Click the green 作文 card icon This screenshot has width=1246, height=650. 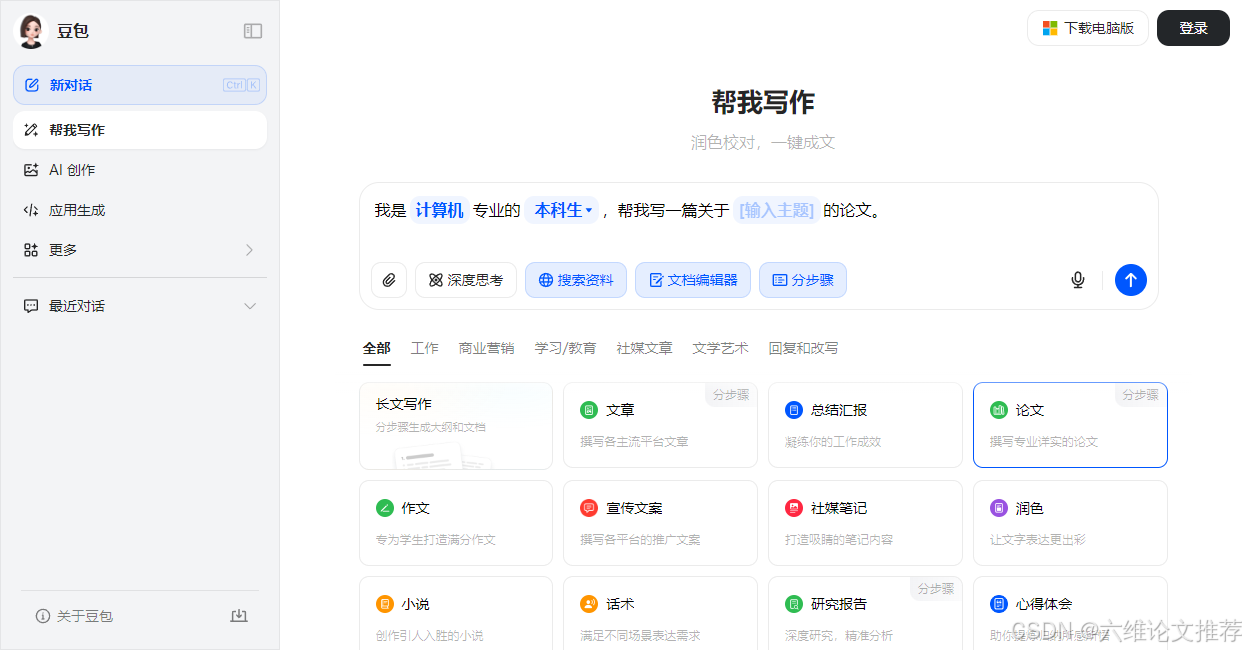385,508
